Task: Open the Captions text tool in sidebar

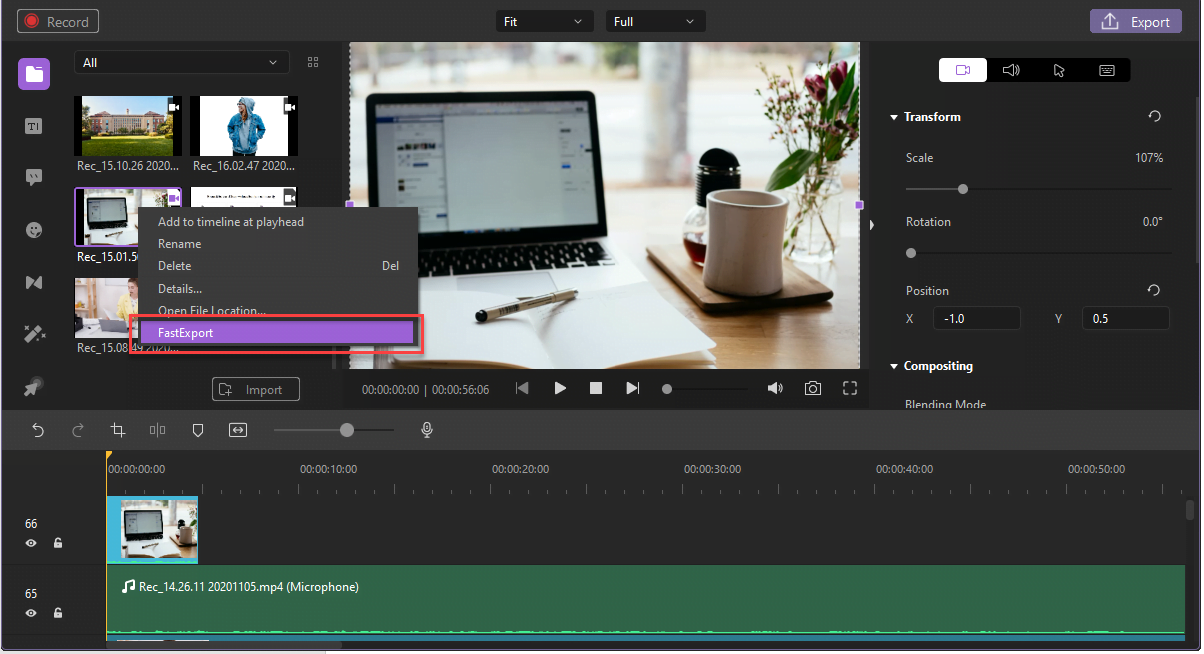Action: pyautogui.click(x=34, y=126)
